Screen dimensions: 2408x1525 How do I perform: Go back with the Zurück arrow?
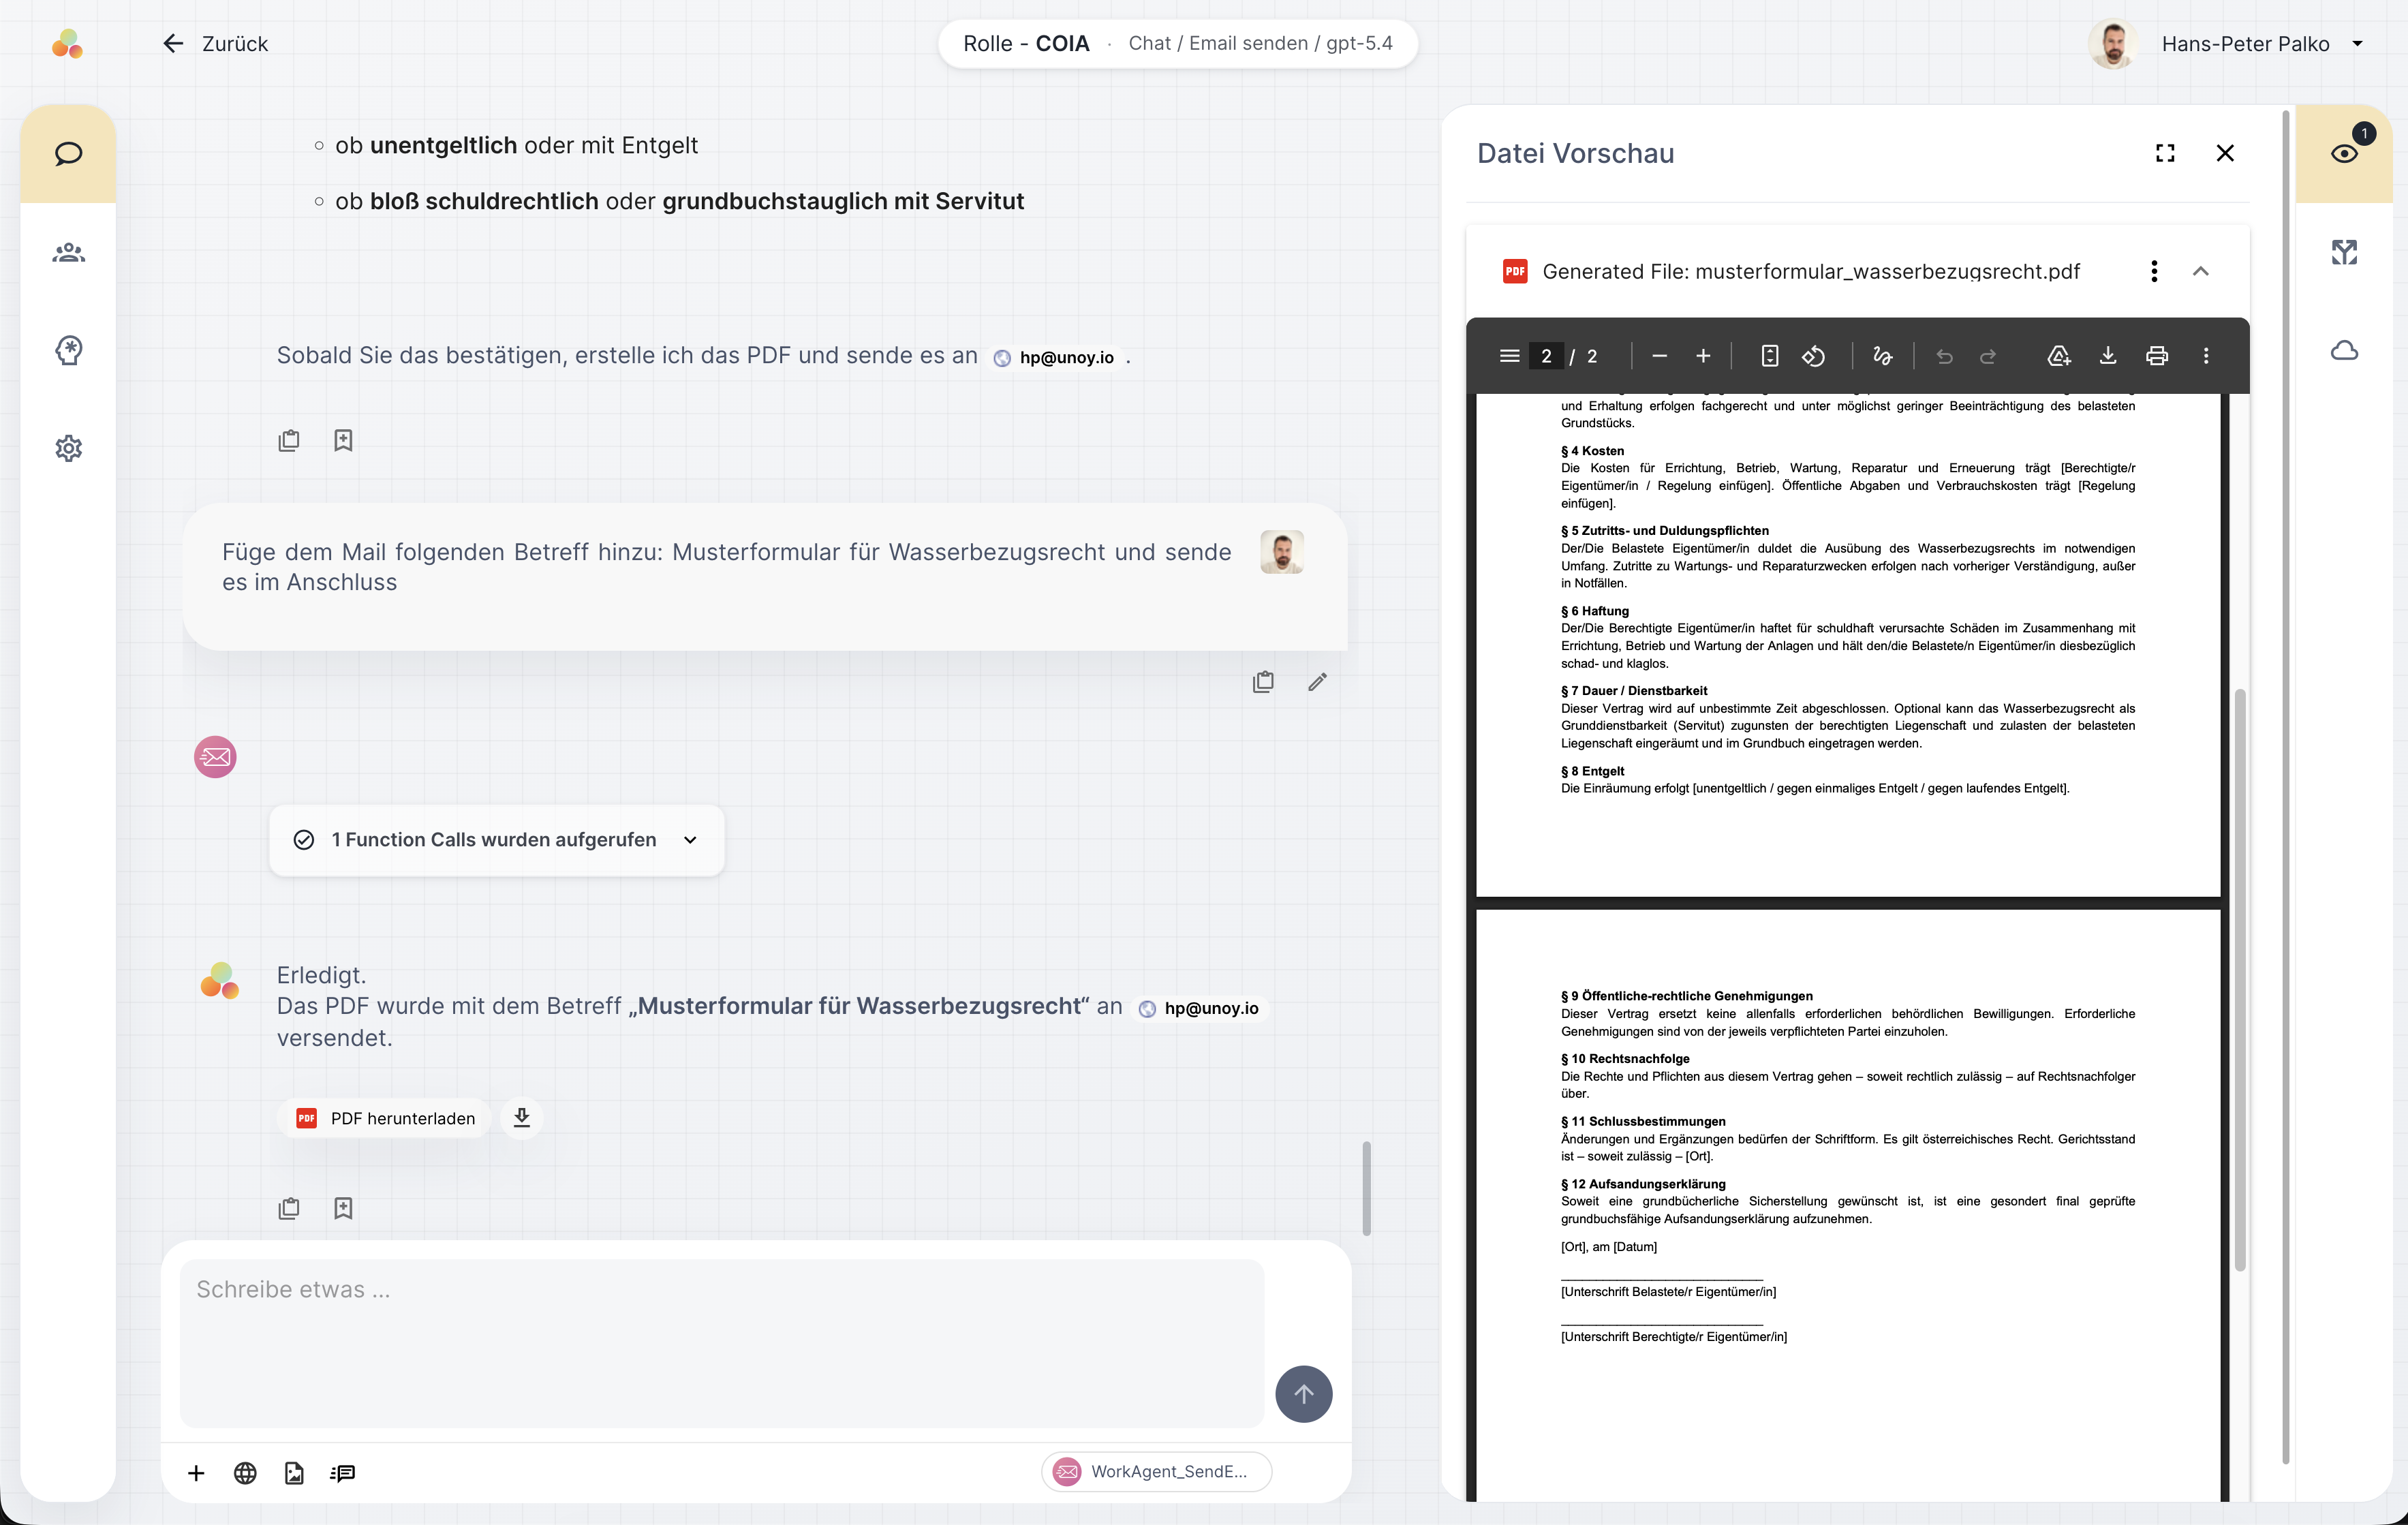click(215, 44)
